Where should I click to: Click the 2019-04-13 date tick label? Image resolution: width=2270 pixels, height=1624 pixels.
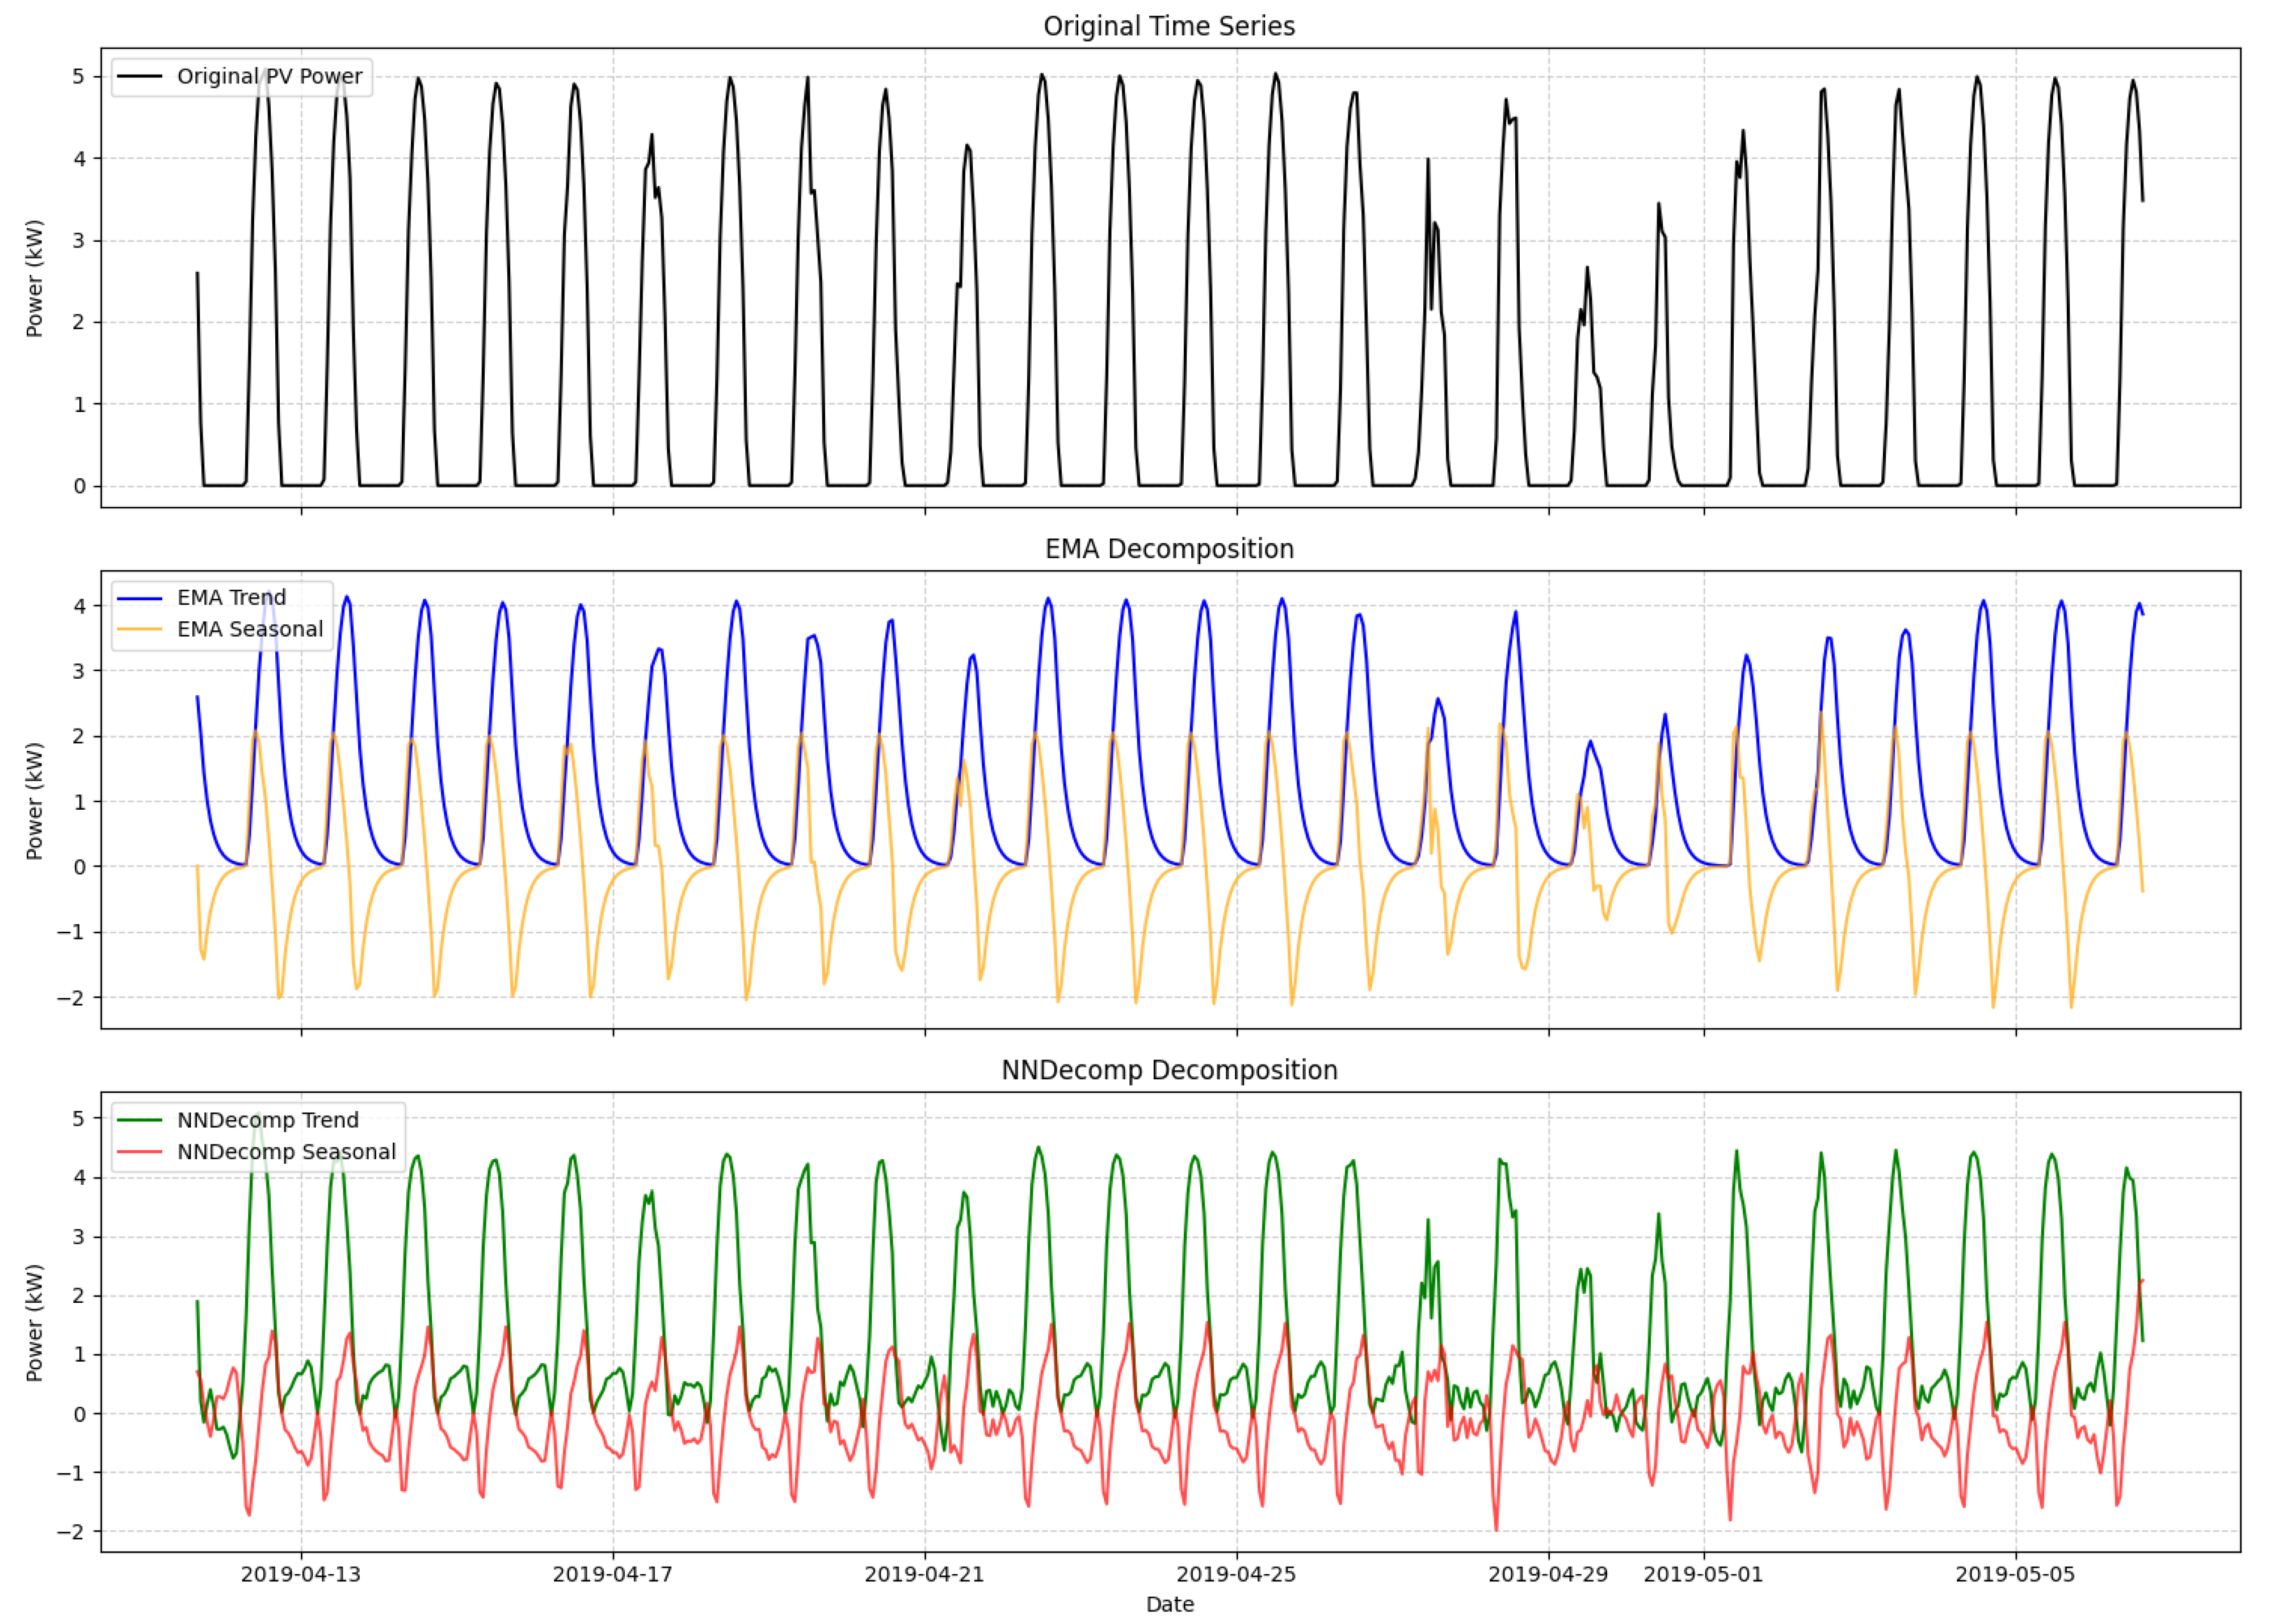tap(301, 1574)
